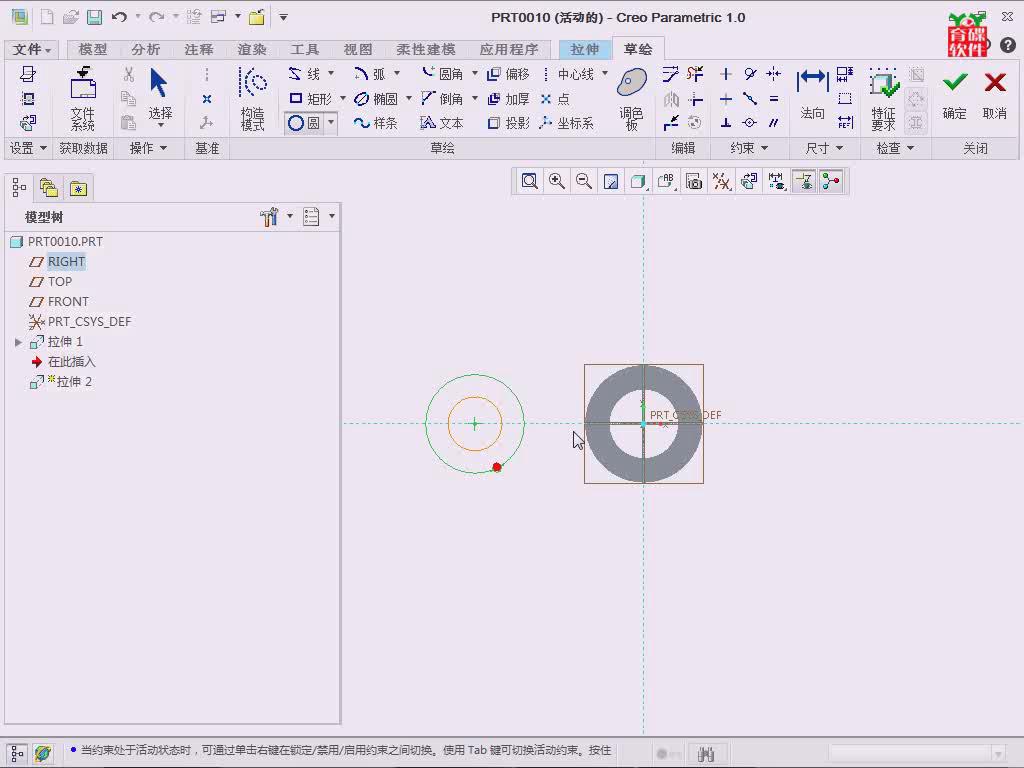The width and height of the screenshot is (1024, 768).
Task: Apply the equal constraint icon
Action: pyautogui.click(x=774, y=99)
